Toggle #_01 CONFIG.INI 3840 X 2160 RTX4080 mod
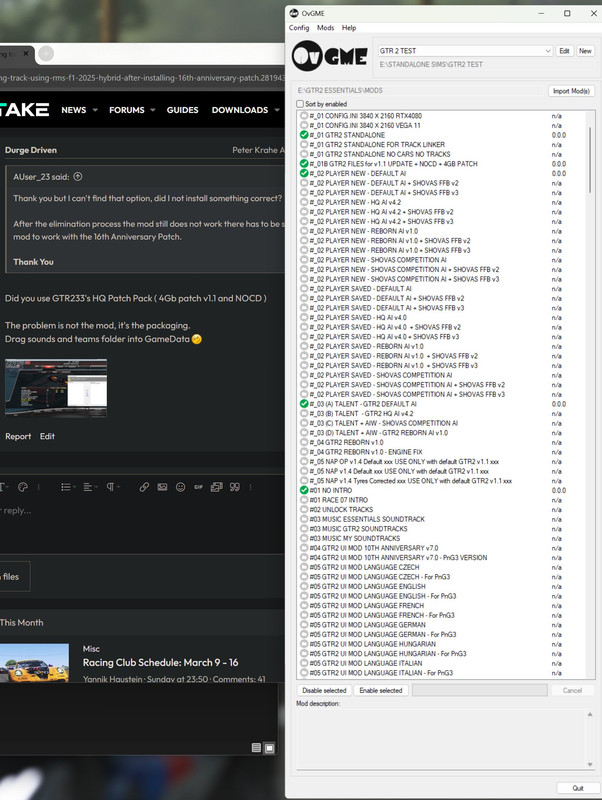Screen dimensions: 602x800 point(304,116)
